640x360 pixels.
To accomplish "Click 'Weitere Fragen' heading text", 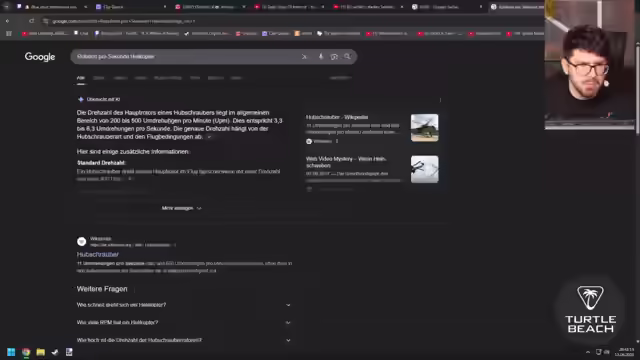I will 102,289.
